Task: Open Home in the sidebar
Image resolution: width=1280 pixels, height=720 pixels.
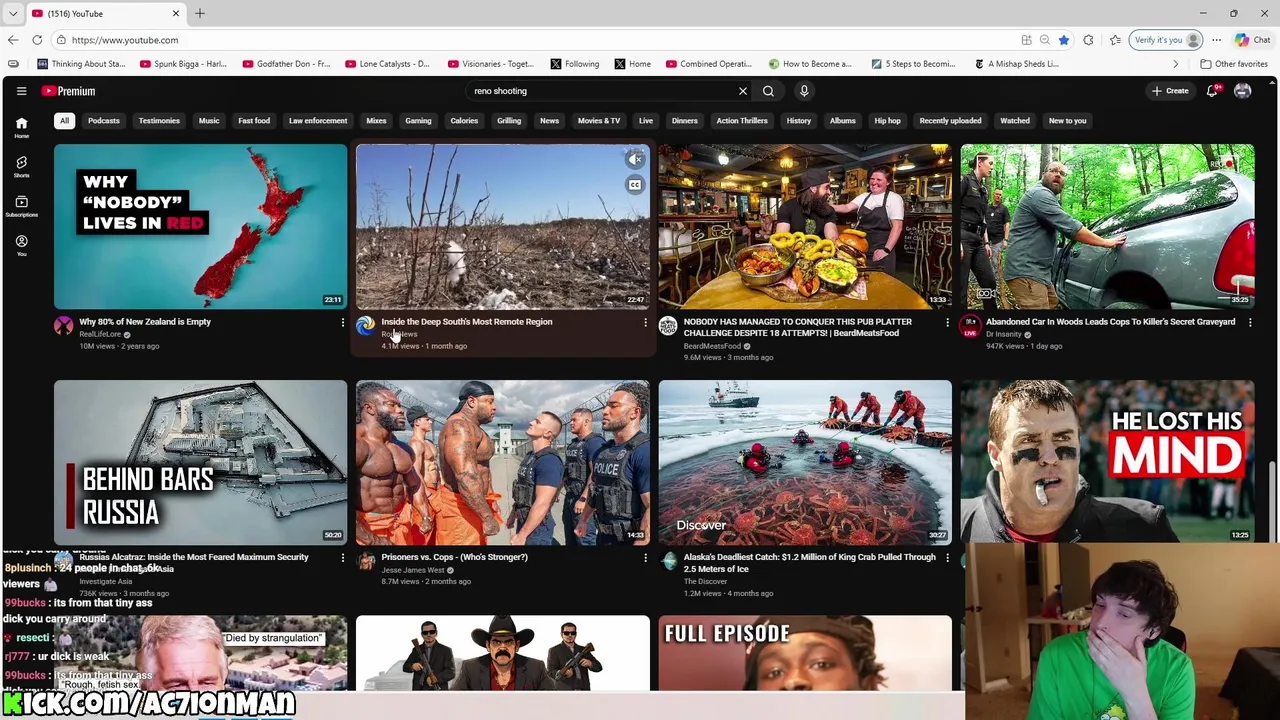Action: 21,128
